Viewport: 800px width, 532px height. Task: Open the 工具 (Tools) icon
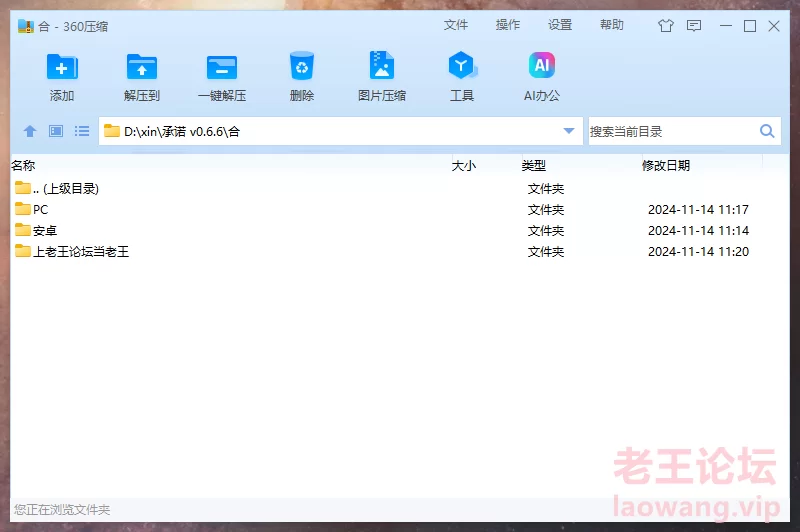point(462,65)
